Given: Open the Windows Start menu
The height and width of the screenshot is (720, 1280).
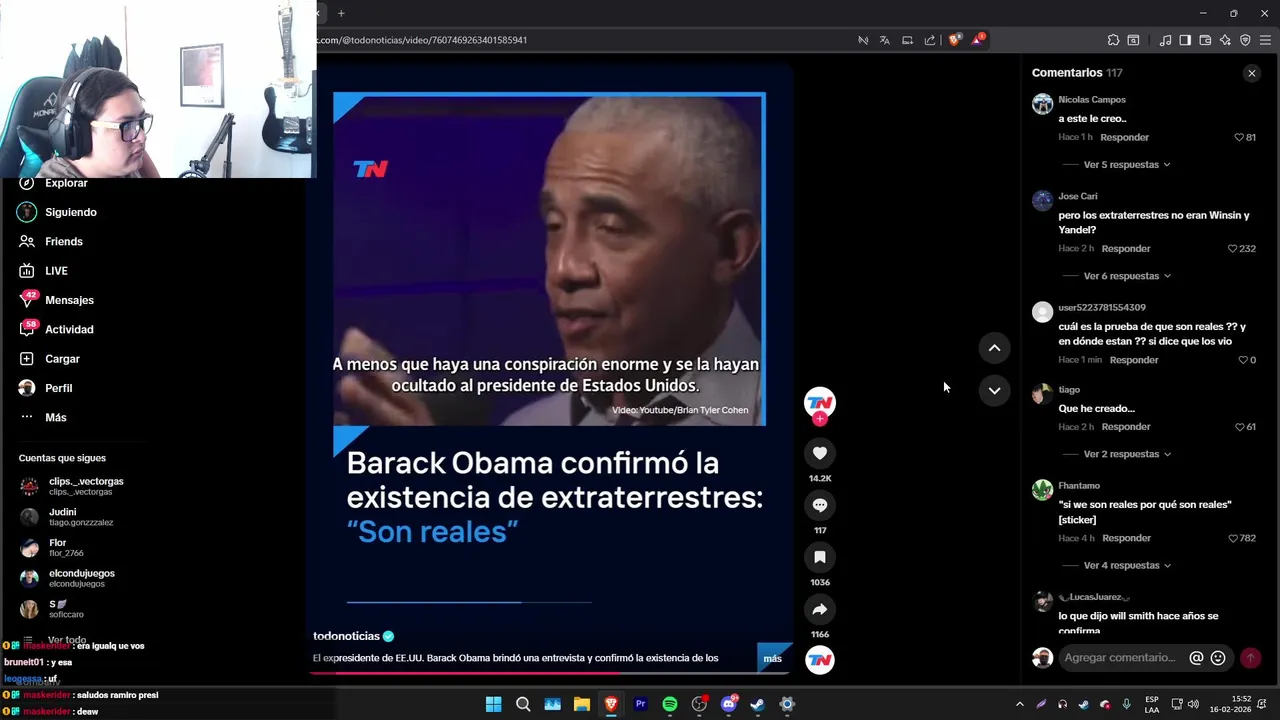Looking at the screenshot, I should (x=493, y=704).
